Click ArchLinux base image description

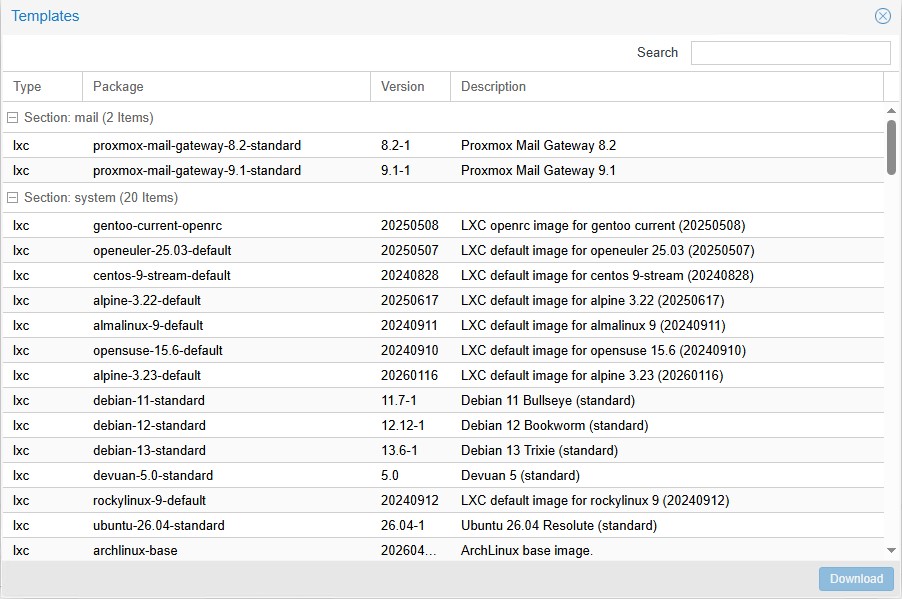pos(527,551)
